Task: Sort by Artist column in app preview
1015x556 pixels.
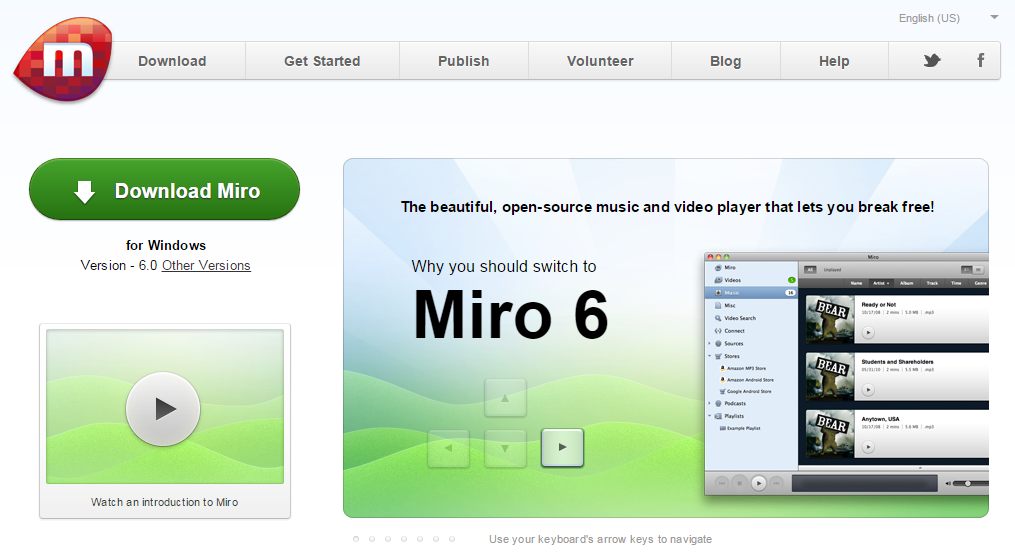Action: pyautogui.click(x=881, y=283)
